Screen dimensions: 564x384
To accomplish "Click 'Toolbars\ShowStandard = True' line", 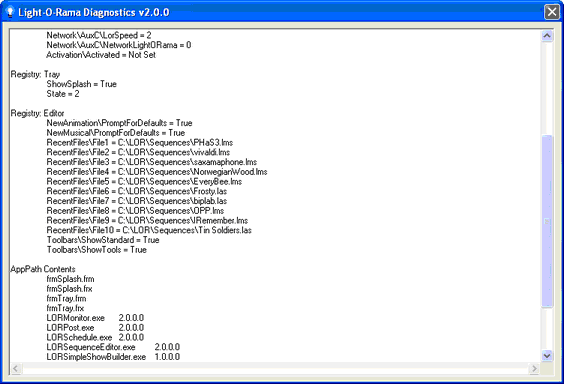I will [x=103, y=239].
